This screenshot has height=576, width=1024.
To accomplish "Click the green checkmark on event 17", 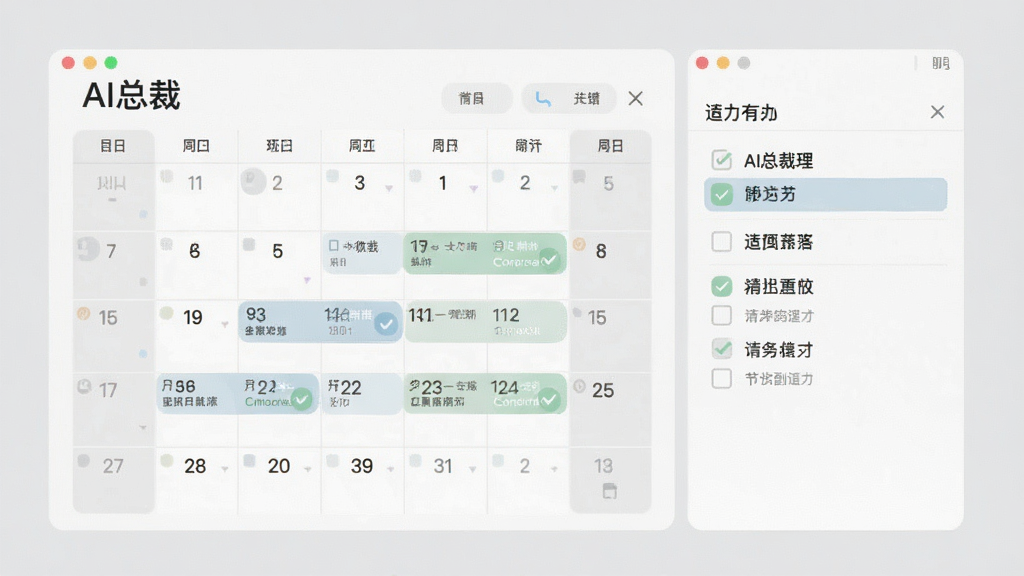I will [551, 260].
